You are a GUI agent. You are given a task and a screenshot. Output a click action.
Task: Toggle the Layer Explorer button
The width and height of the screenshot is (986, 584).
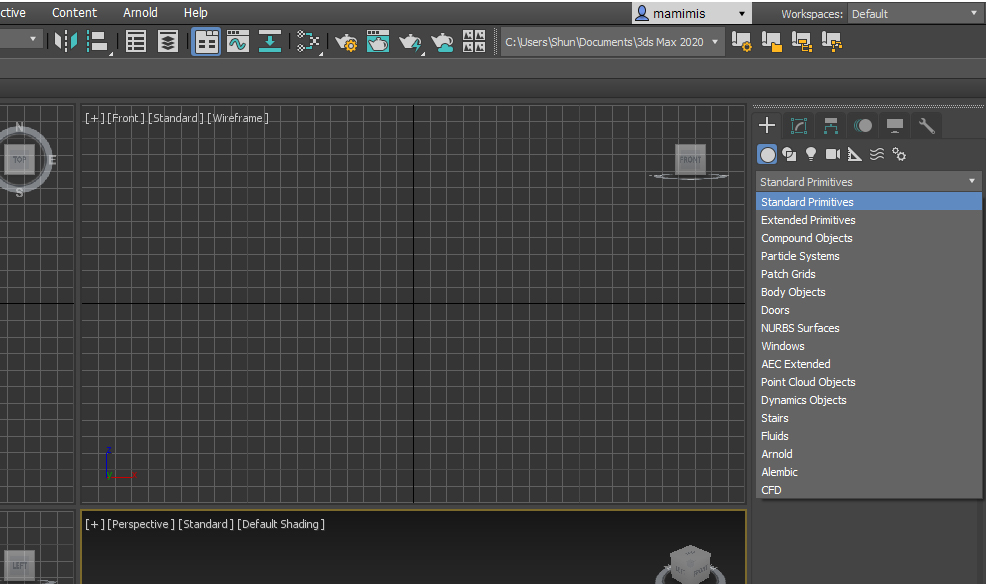[x=168, y=41]
